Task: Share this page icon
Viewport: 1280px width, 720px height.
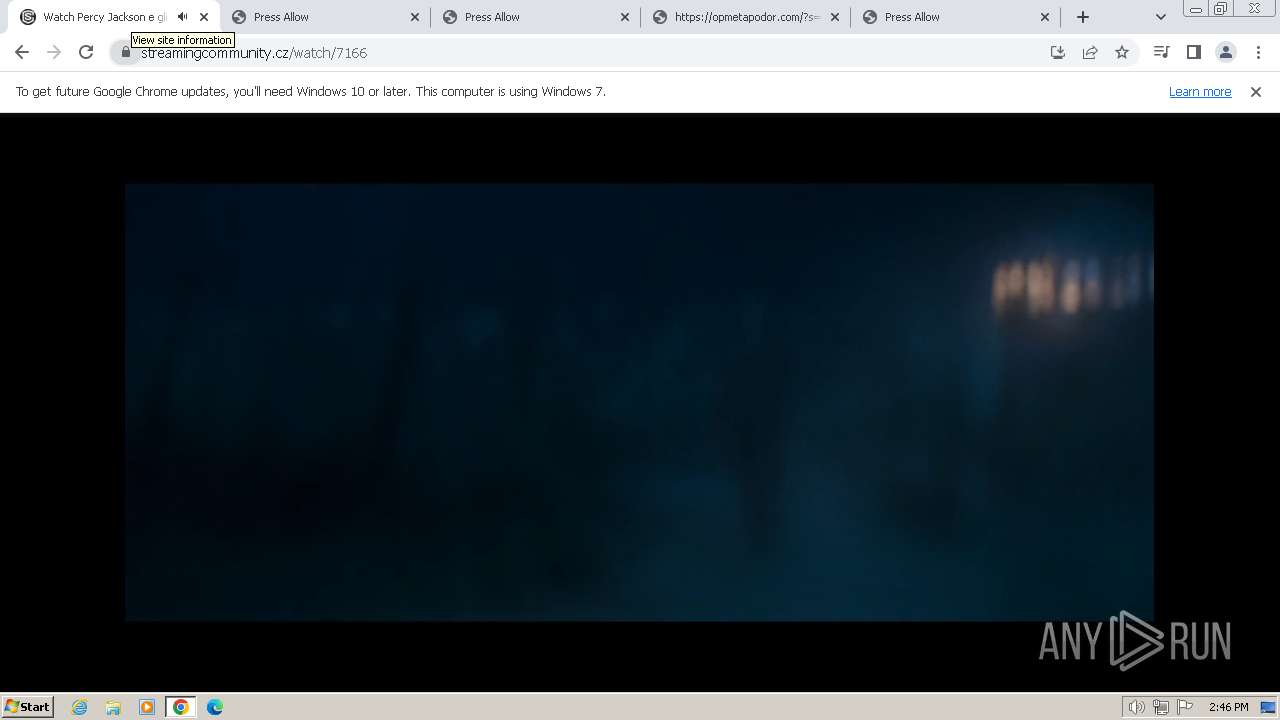Action: (1090, 52)
